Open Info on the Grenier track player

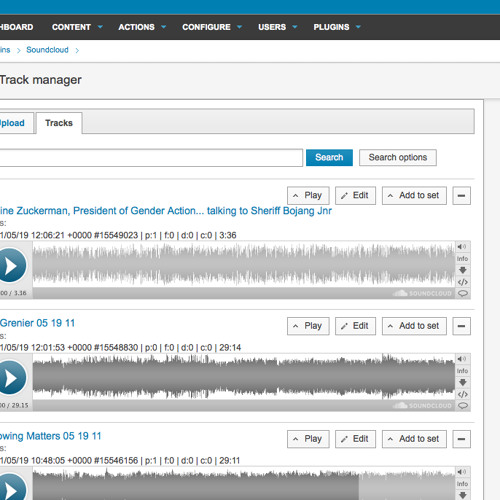click(x=462, y=371)
